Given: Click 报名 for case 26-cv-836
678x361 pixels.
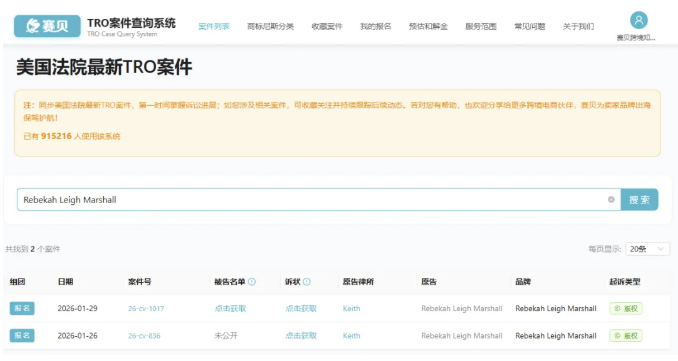Looking at the screenshot, I should (22, 335).
